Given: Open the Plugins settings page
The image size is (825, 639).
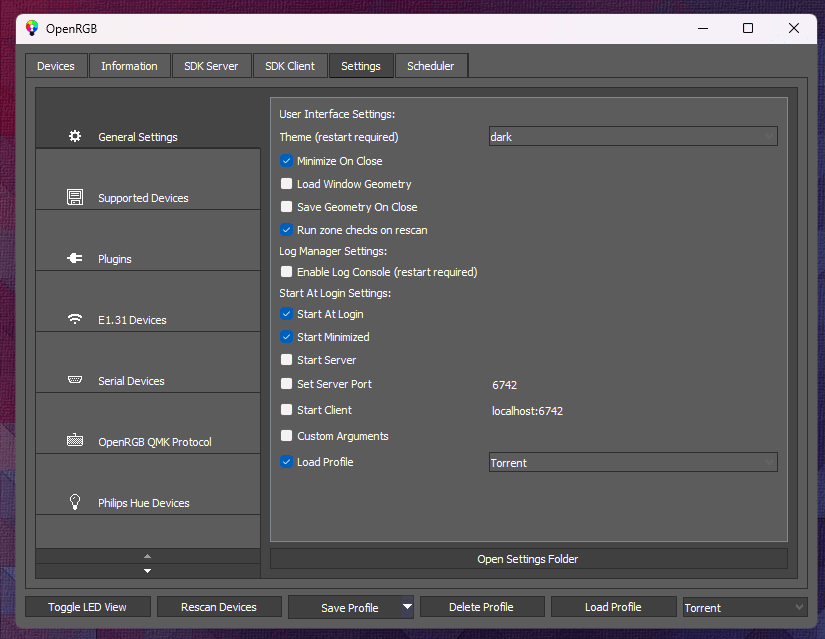Looking at the screenshot, I should tap(148, 241).
